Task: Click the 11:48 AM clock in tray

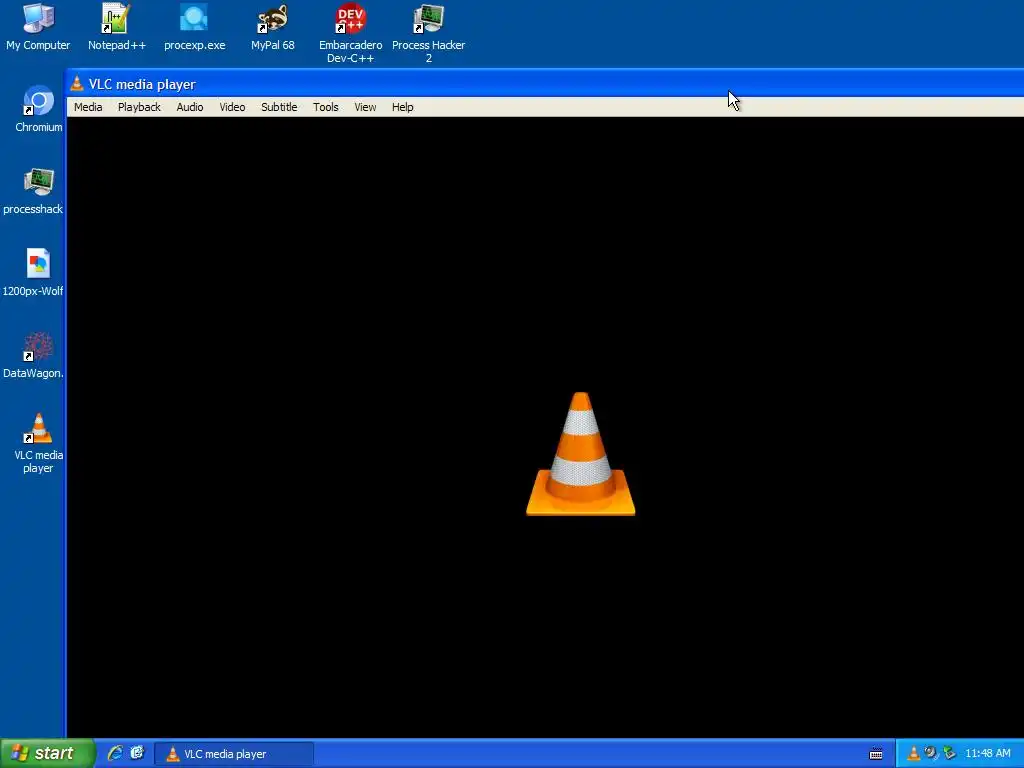Action: 987,754
